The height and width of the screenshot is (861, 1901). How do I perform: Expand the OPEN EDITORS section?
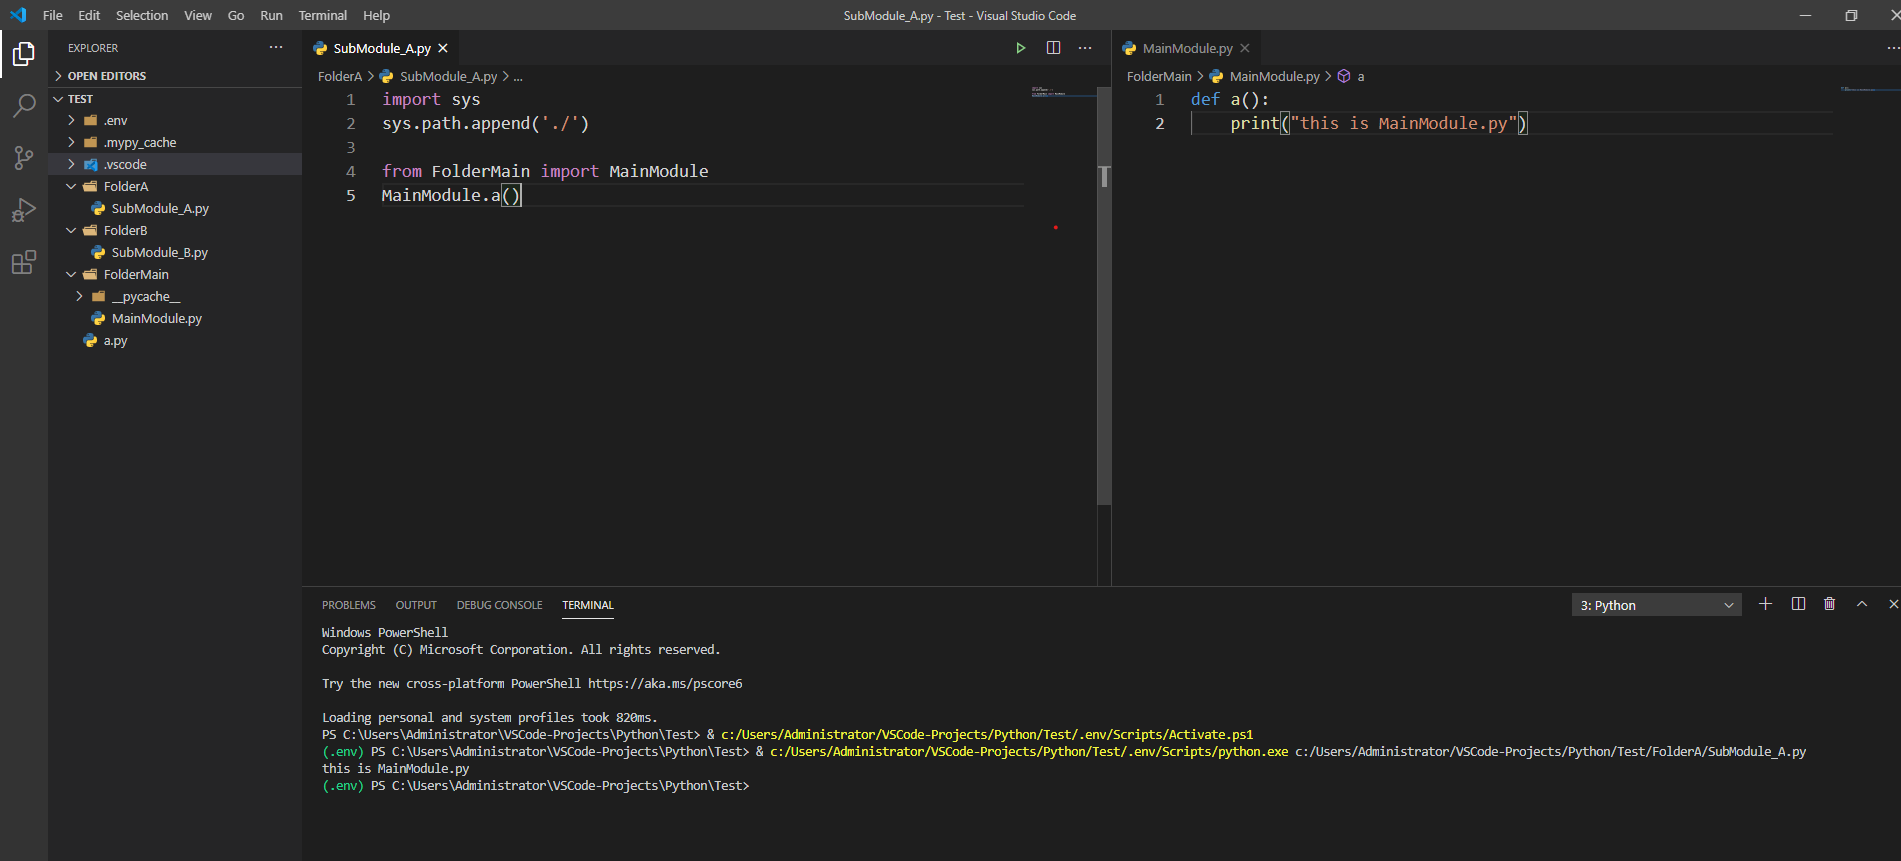106,76
